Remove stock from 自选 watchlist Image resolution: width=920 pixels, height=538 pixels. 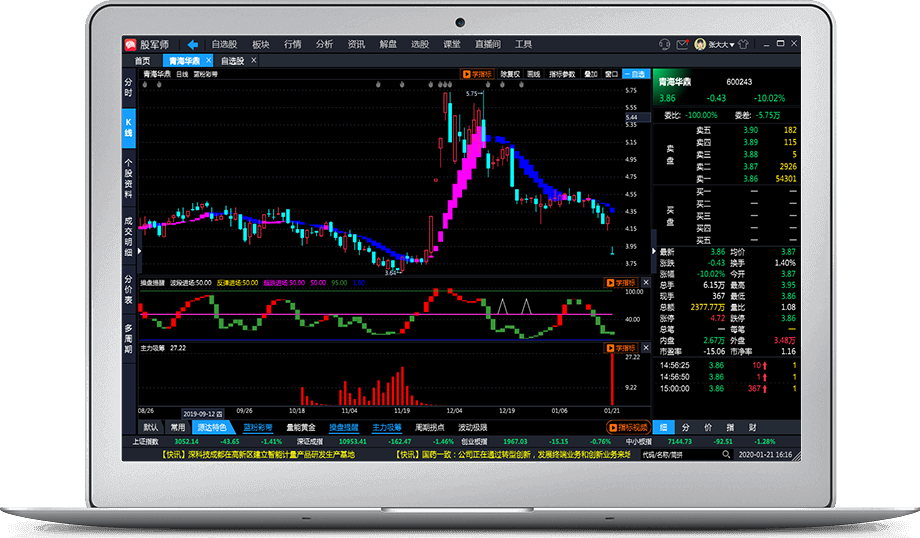pyautogui.click(x=635, y=74)
